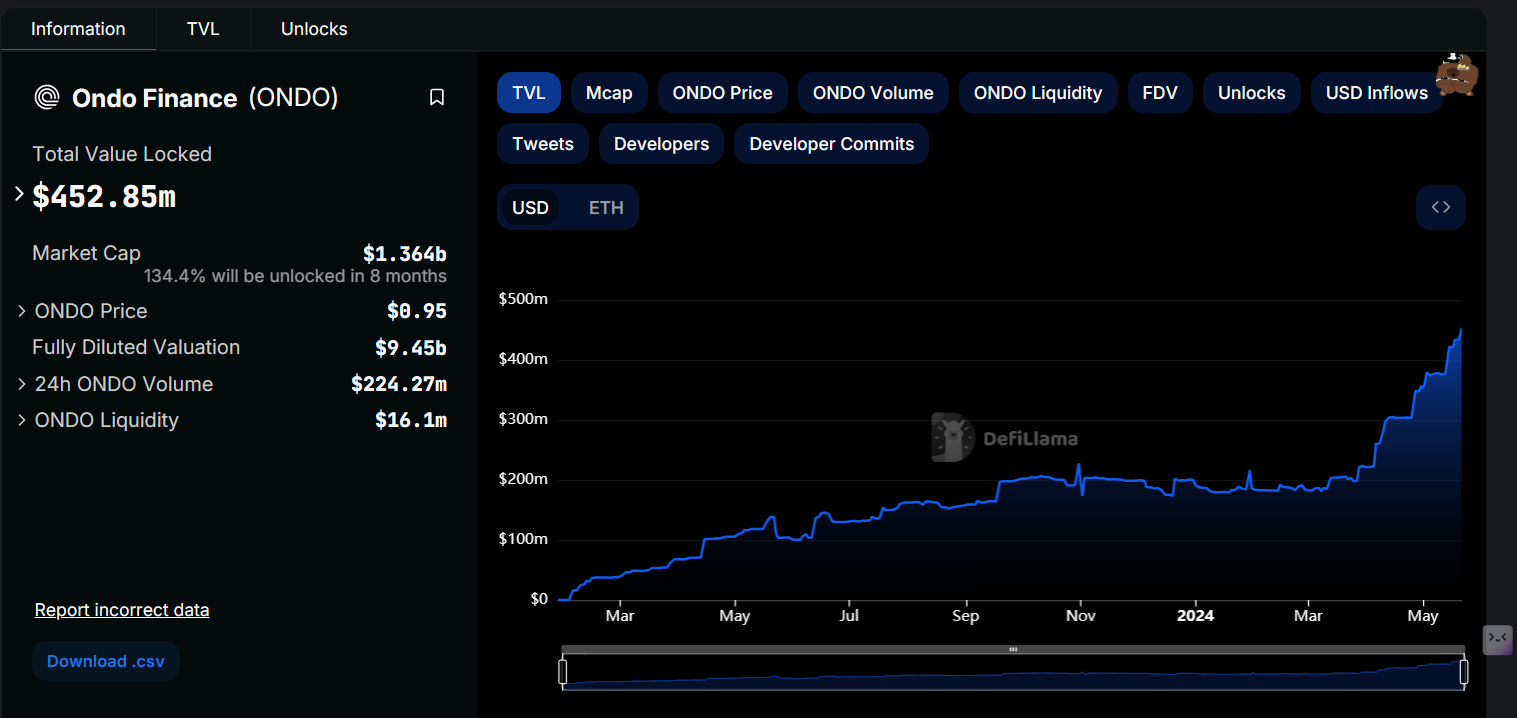Toggle the Tweets chart series
Screen dimensions: 1517x718
(x=543, y=144)
